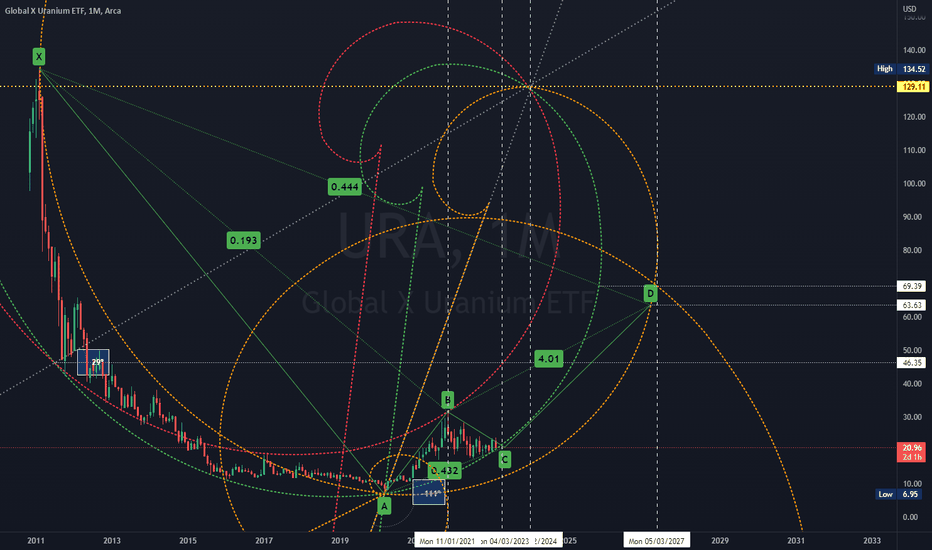Click the 2029 year on the time axis

[720, 540]
